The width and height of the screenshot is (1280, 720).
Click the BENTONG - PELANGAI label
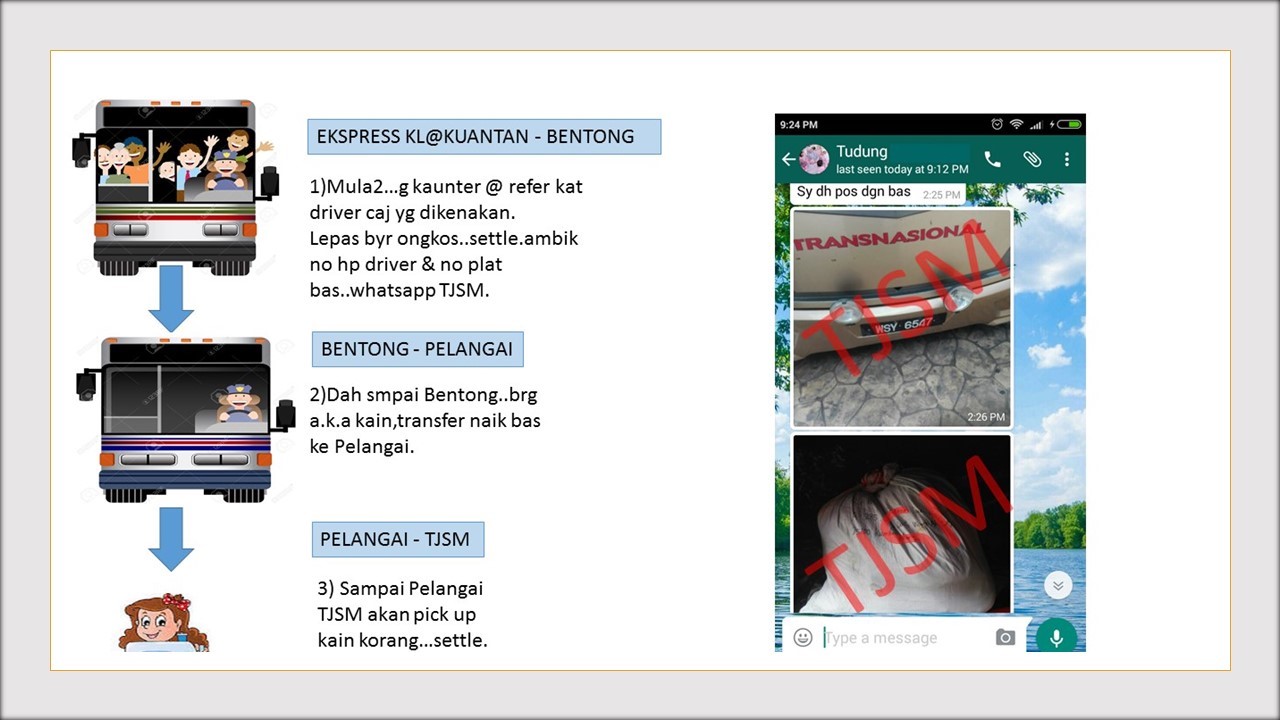click(x=417, y=349)
